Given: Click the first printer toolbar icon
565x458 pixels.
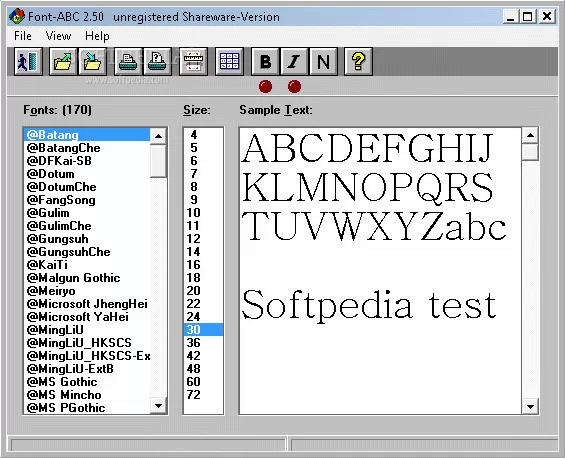Looking at the screenshot, I should click(x=128, y=62).
